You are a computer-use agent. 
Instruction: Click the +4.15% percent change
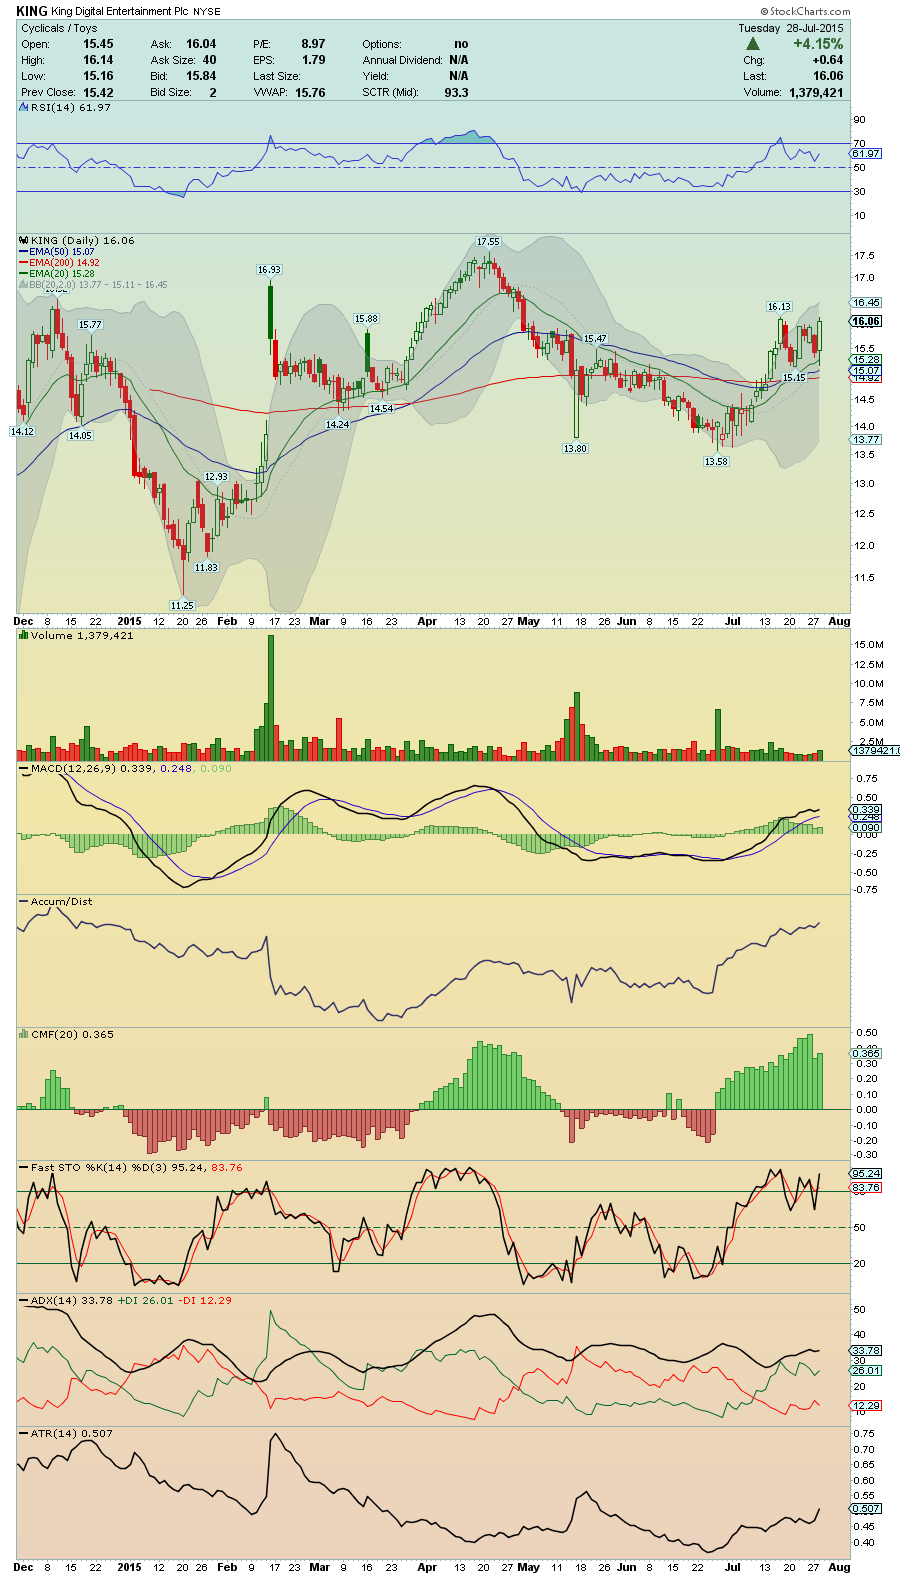pos(818,44)
